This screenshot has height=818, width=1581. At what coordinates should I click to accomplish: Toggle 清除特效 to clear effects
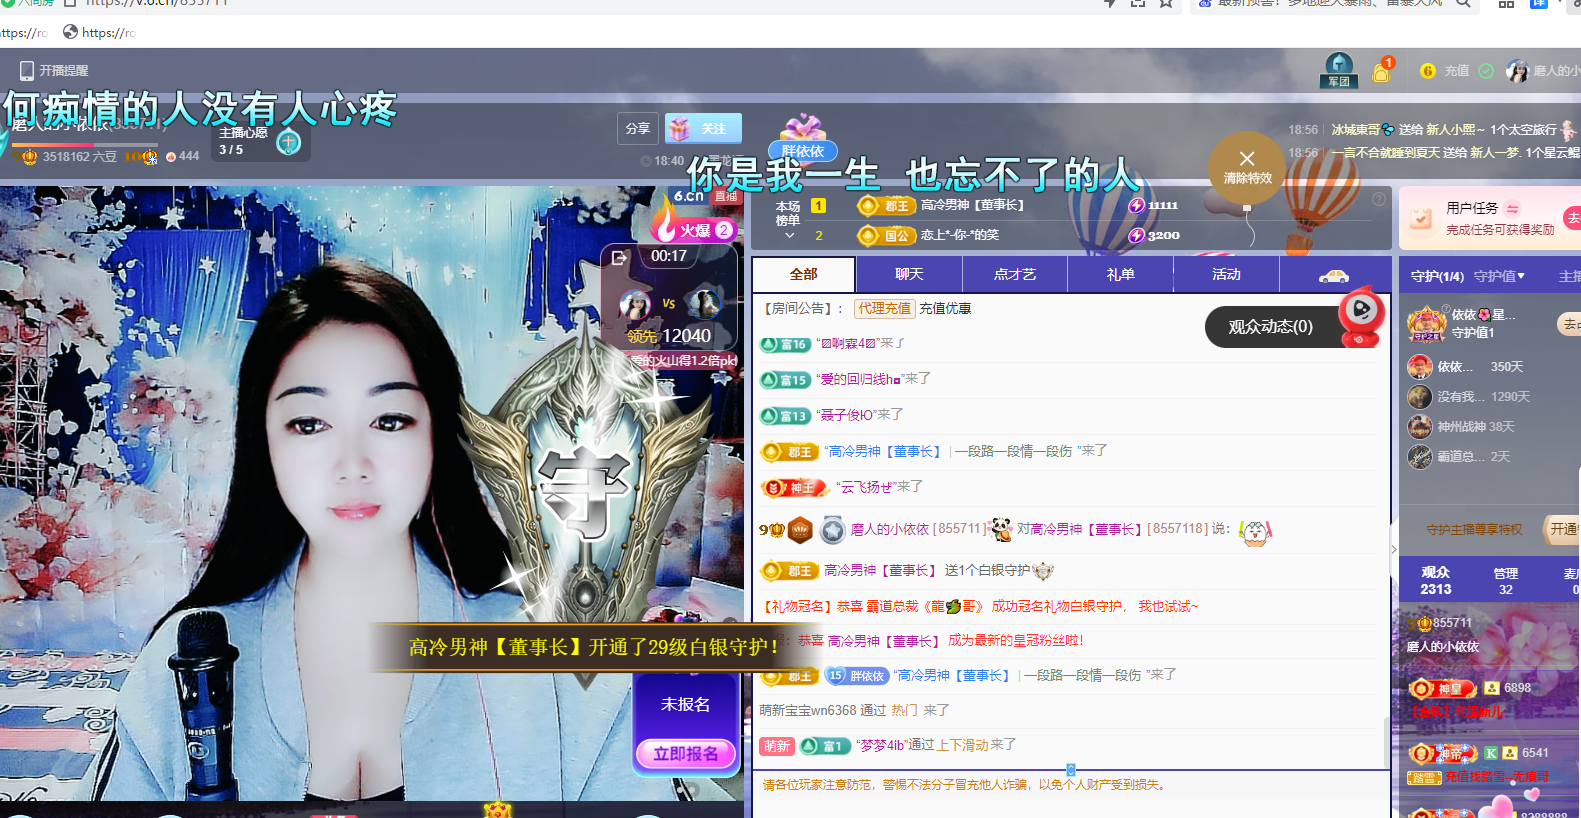1246,167
